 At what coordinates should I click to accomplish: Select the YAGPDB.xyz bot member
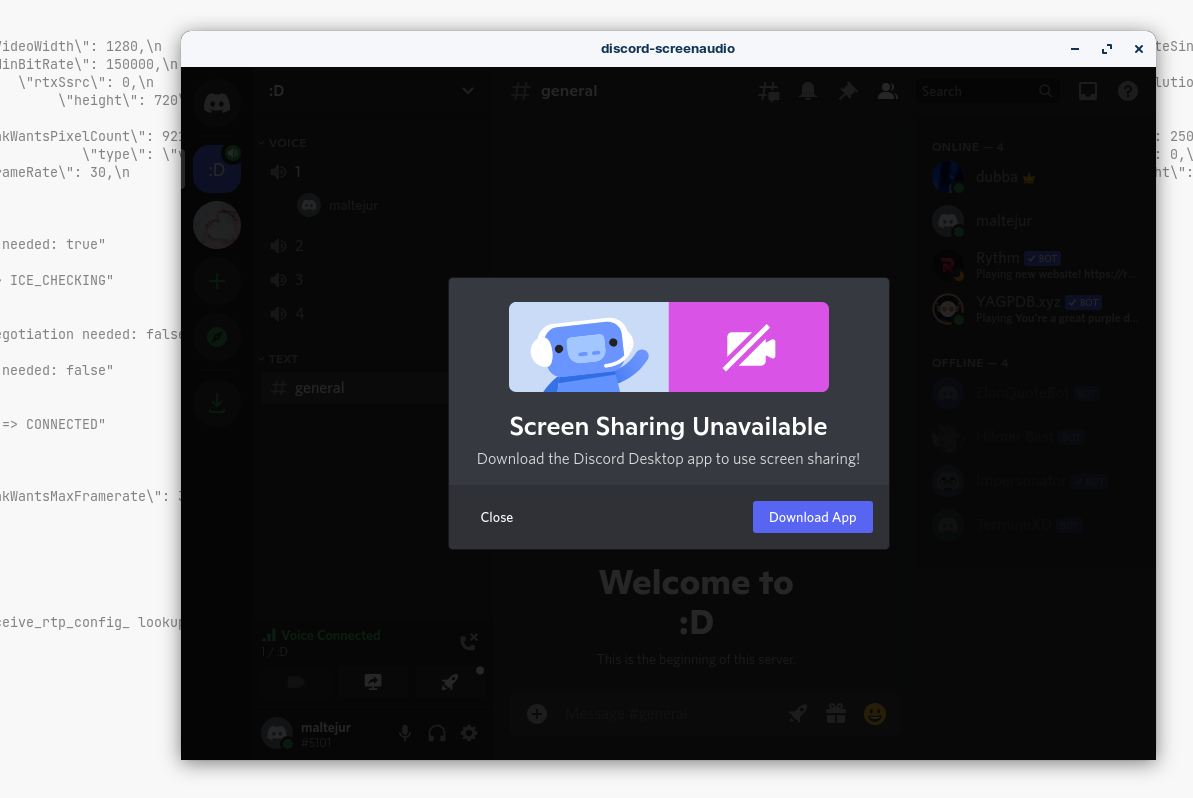(1036, 310)
